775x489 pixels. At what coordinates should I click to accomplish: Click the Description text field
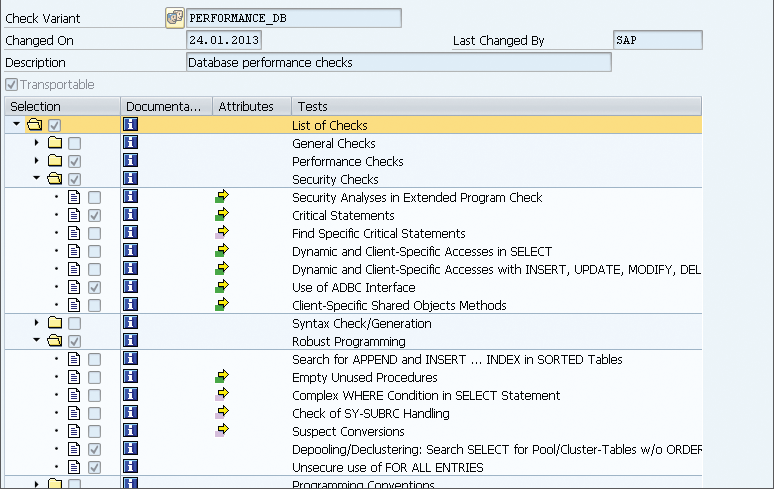click(x=398, y=63)
